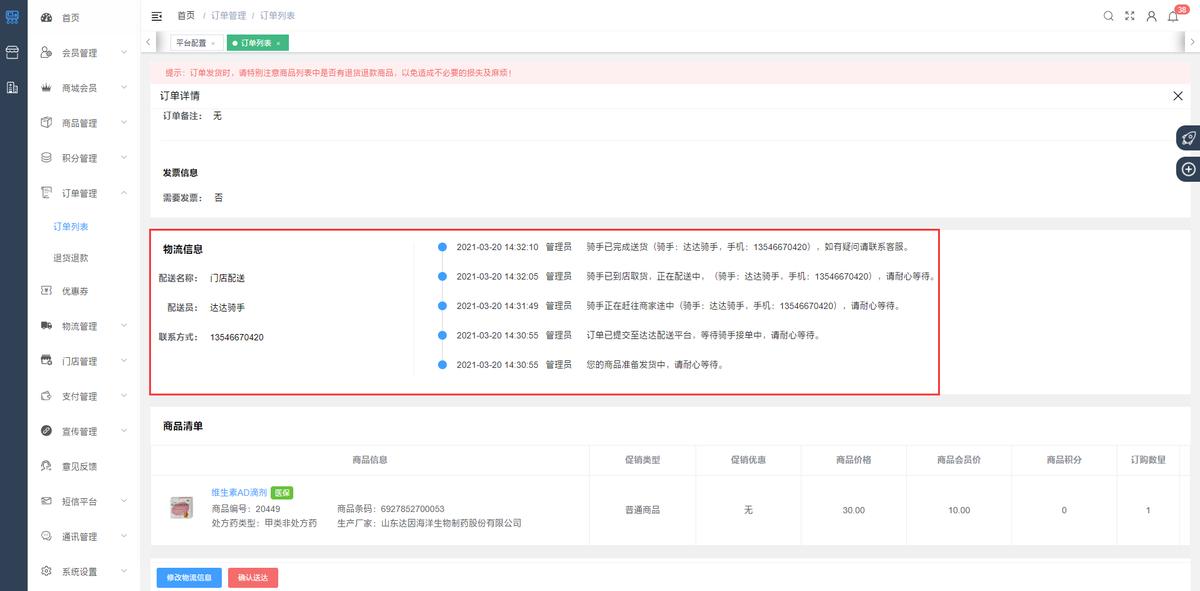Select the mall cart icon in dark rail
1200x591 pixels.
13,18
